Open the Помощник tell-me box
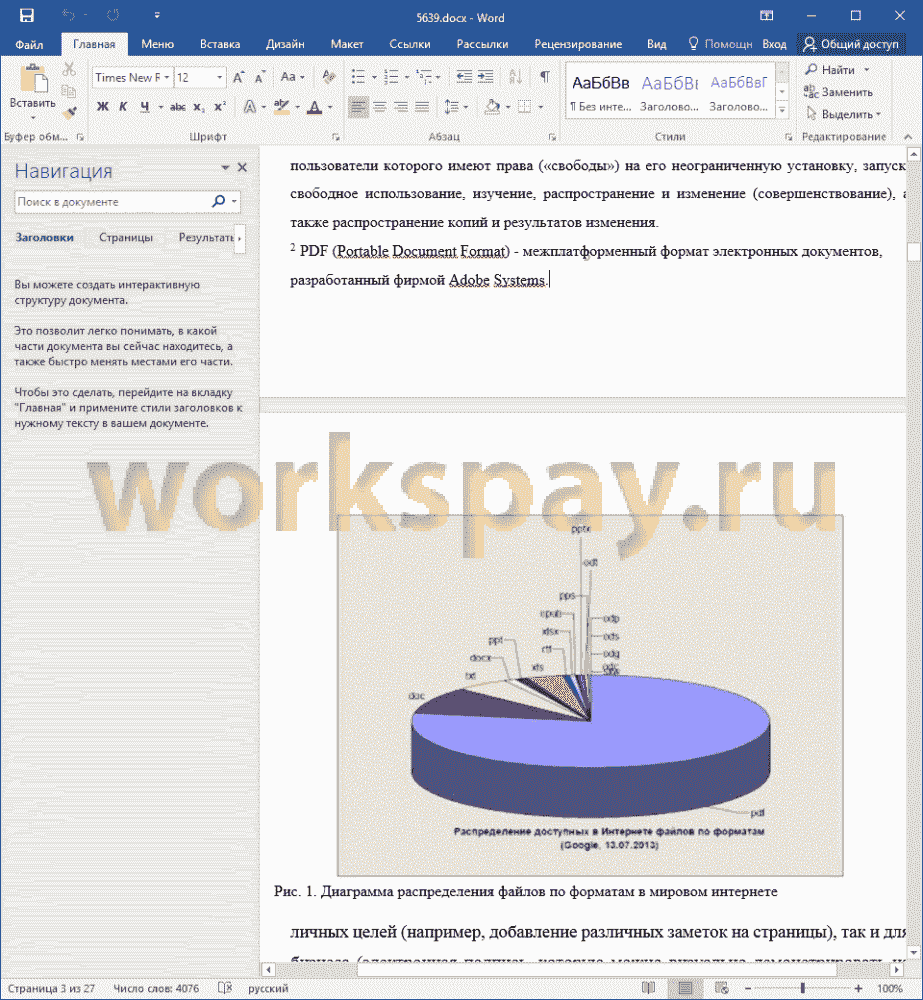Viewport: 923px width, 1000px height. point(721,44)
